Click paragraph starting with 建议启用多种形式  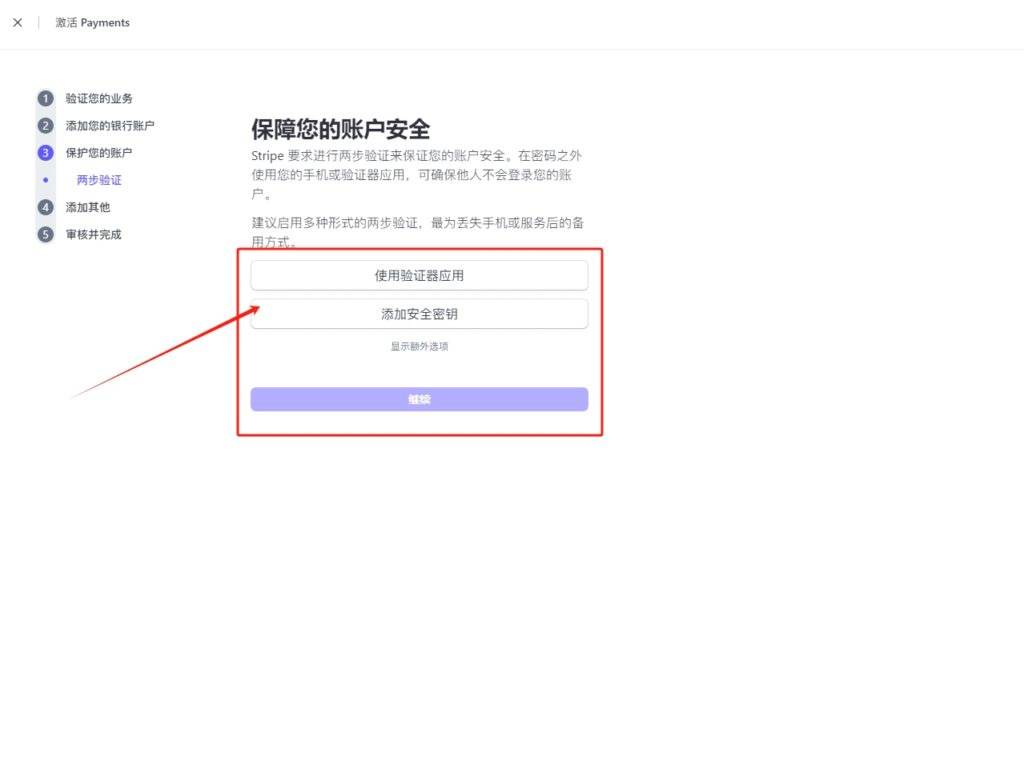pos(418,232)
